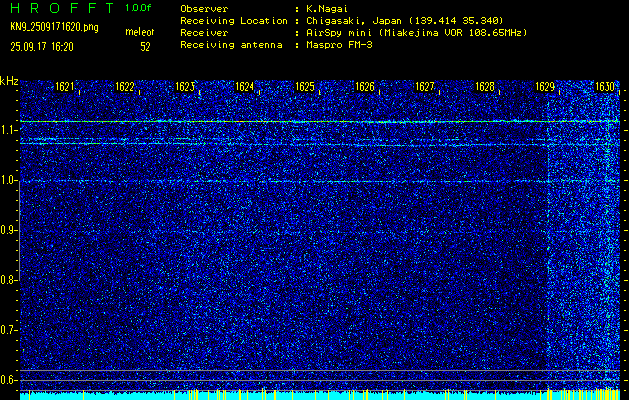Click the Chigasaki, Japan location text
Screen dimensions: 629x400
pyautogui.click(x=404, y=21)
